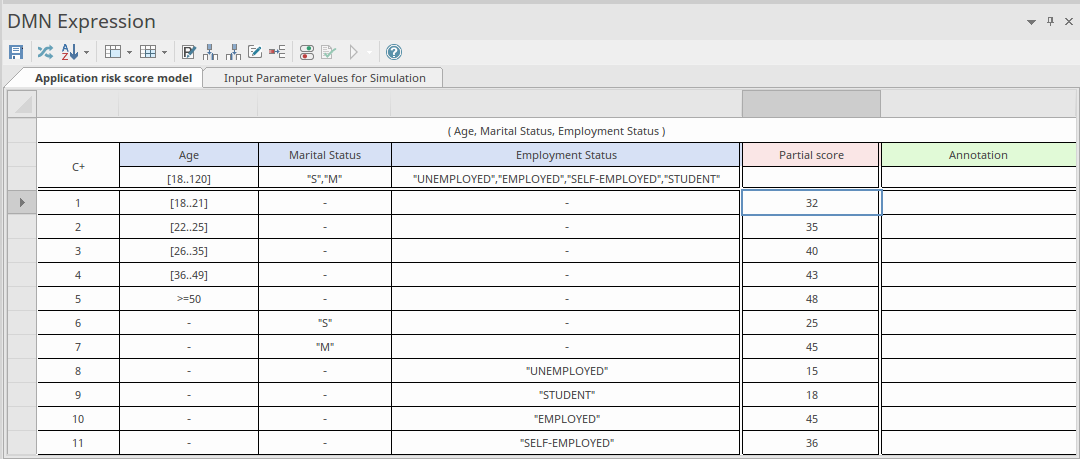Open the rows table dropdown arrow
Screen dimensions: 1080x459
click(165, 52)
